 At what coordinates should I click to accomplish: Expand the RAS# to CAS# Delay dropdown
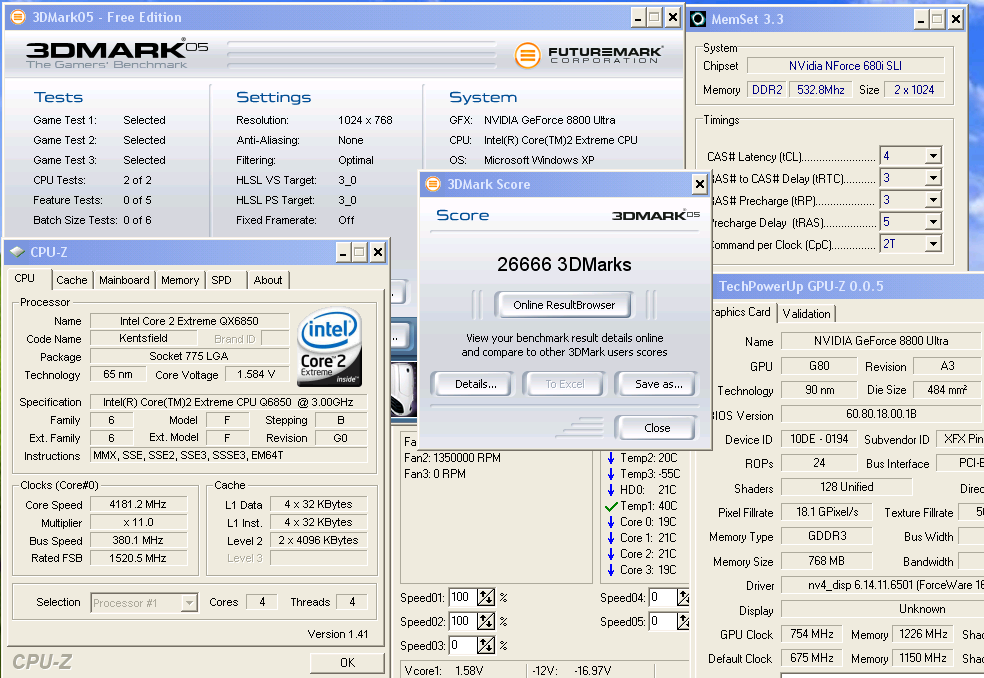click(x=933, y=178)
